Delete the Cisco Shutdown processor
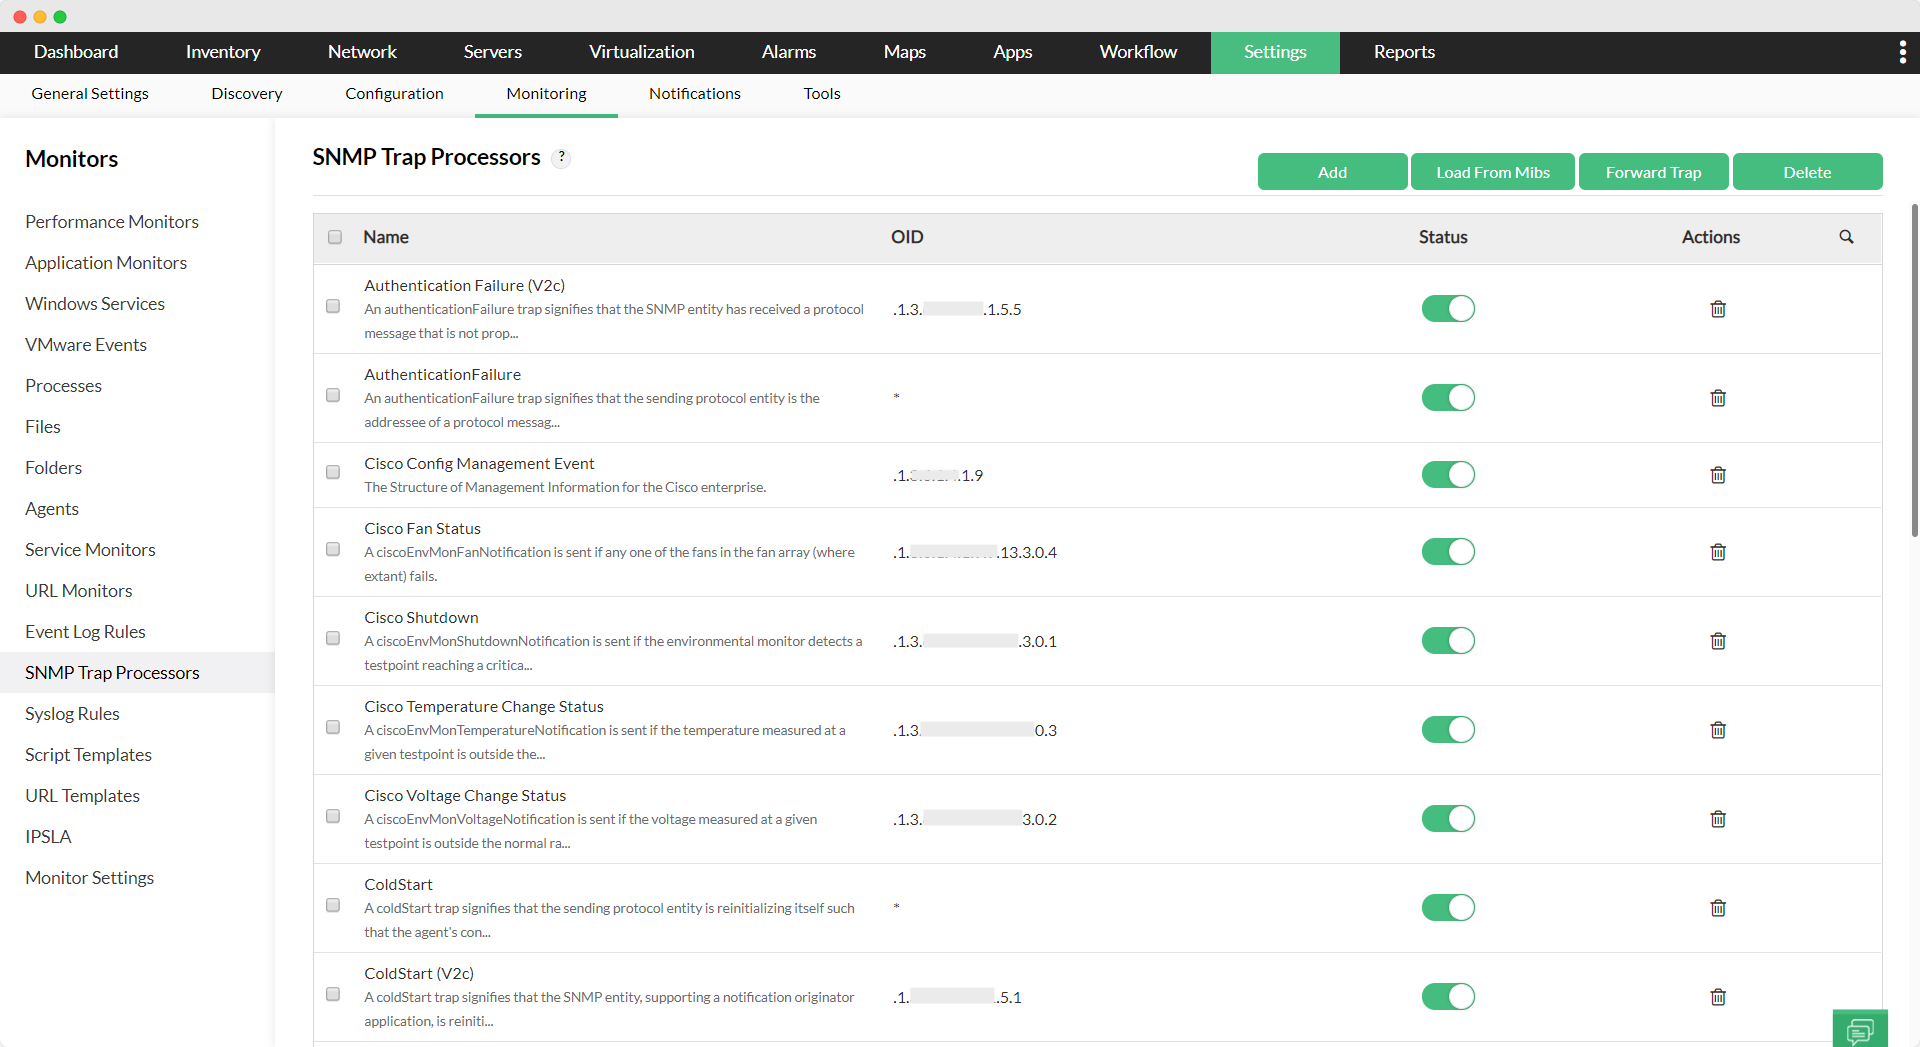The height and width of the screenshot is (1047, 1920). (x=1718, y=640)
